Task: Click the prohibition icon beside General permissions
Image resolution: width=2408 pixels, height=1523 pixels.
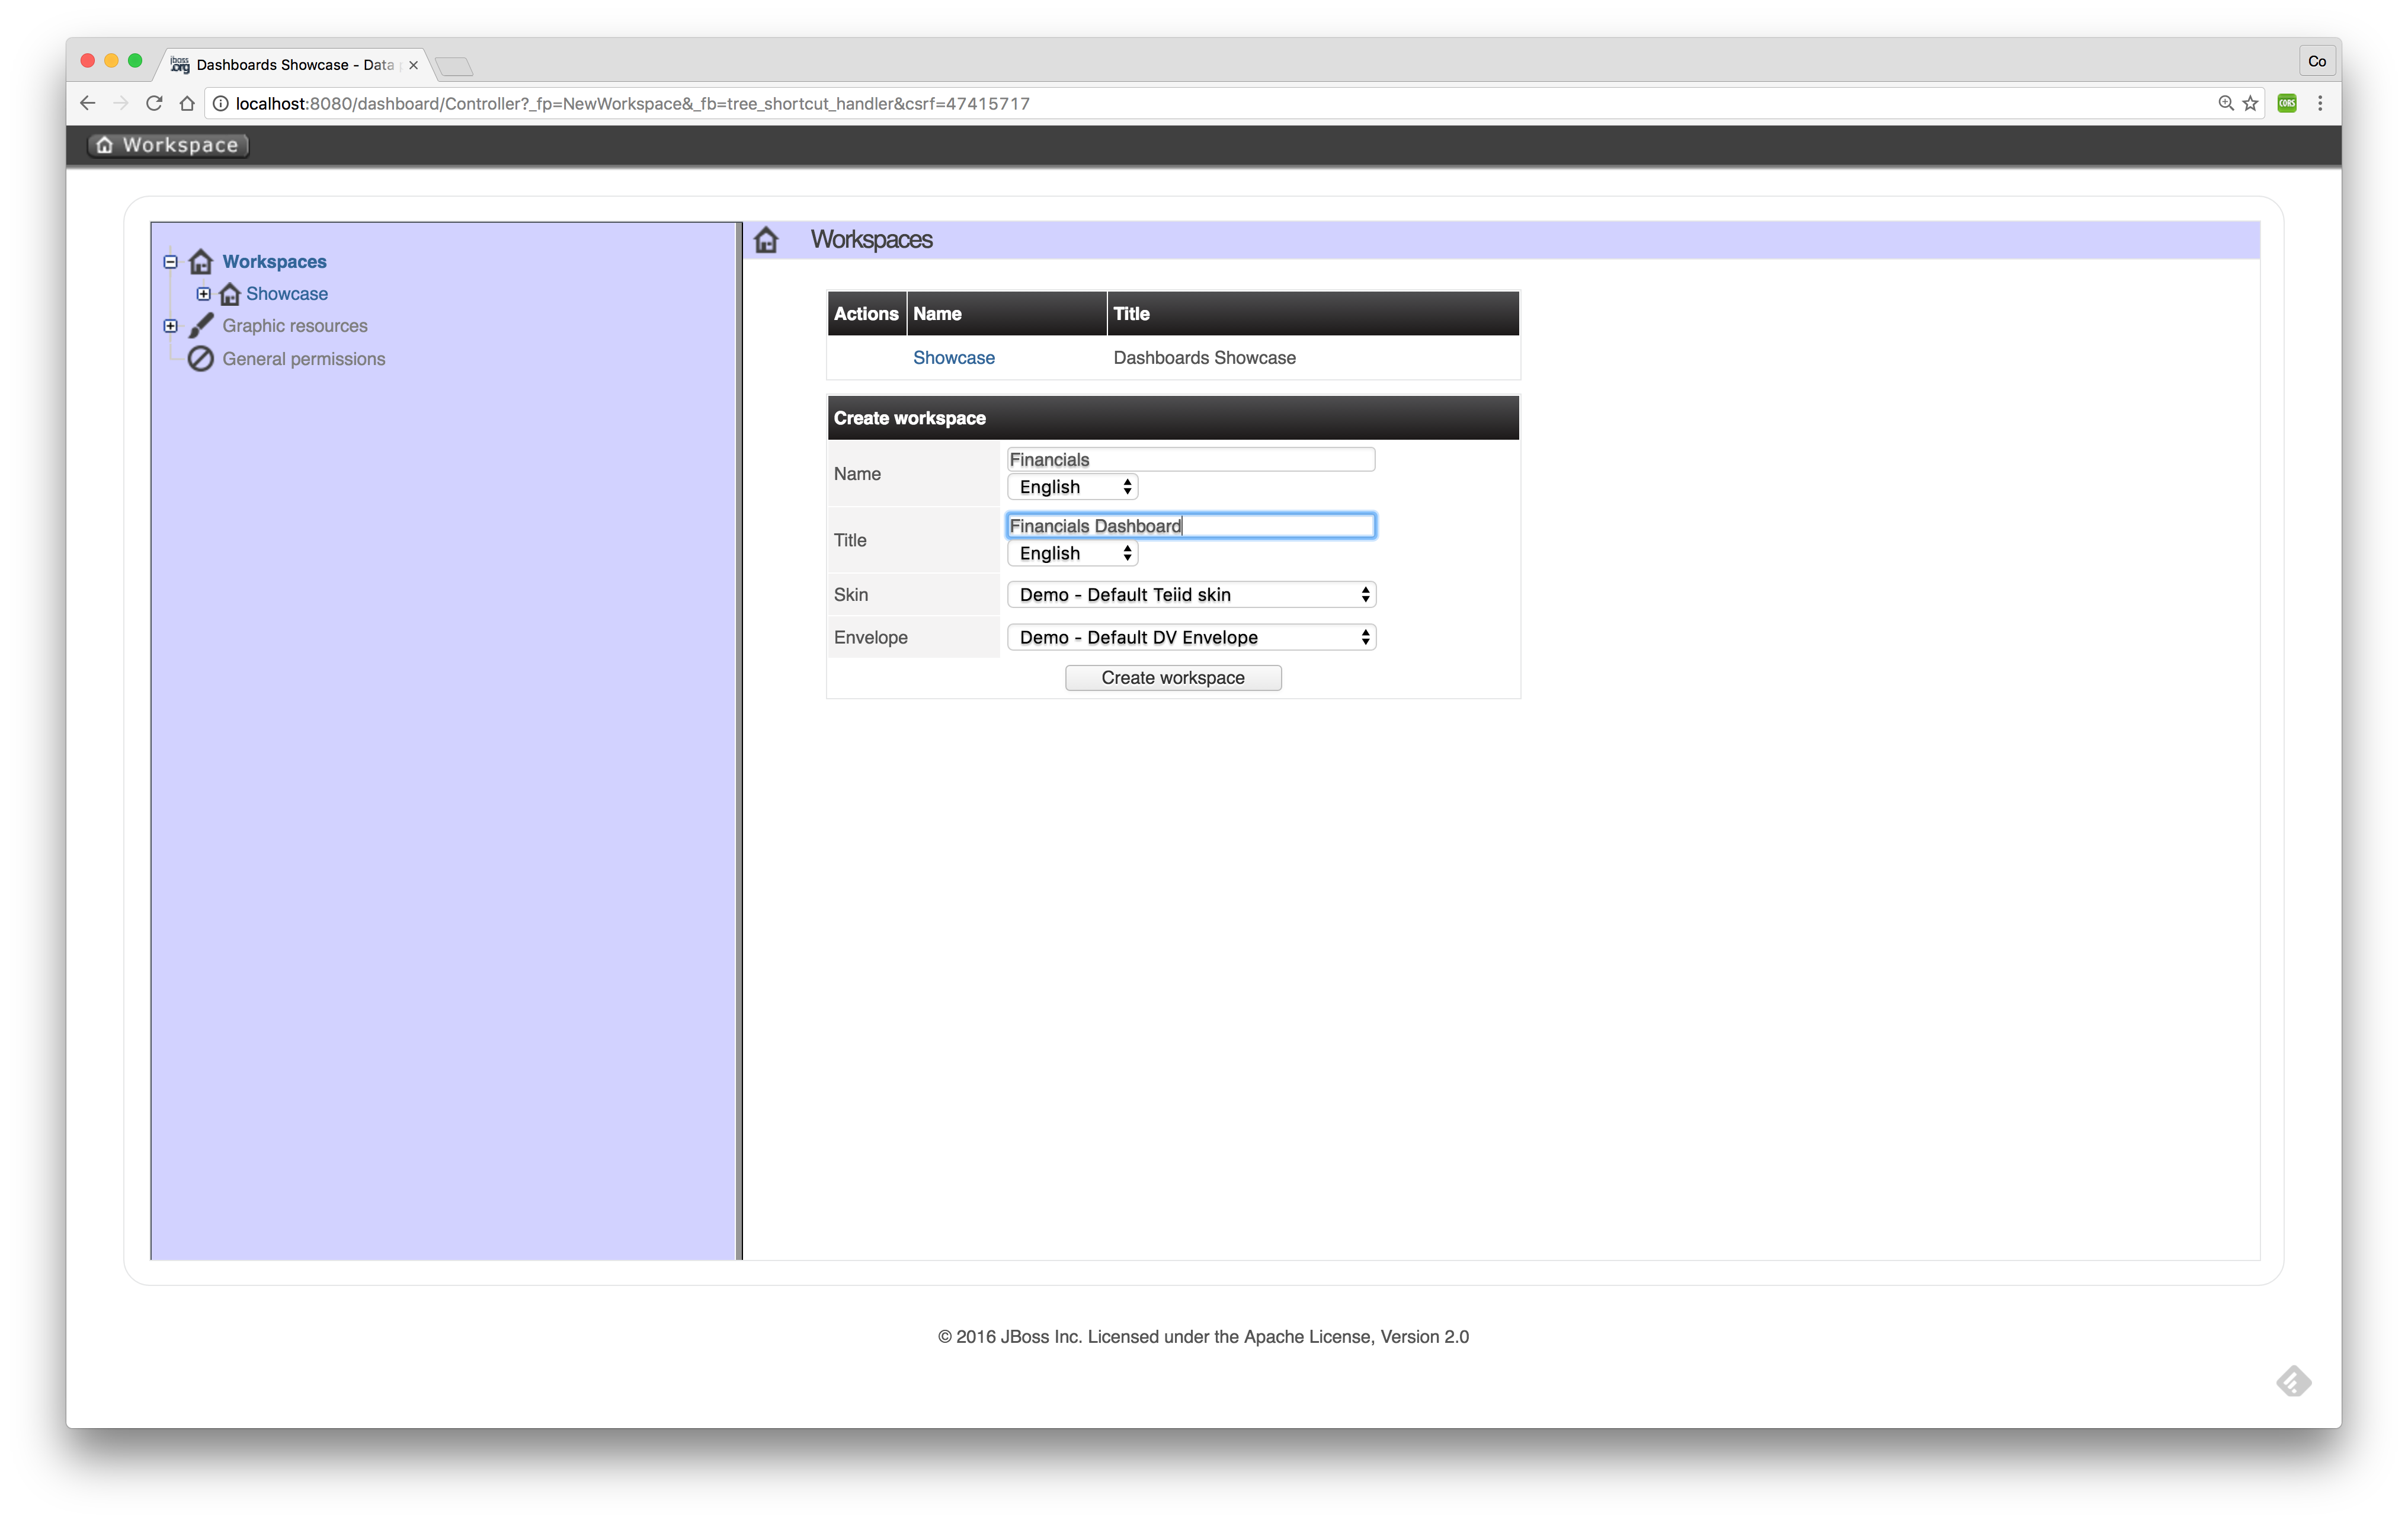Action: (200, 359)
